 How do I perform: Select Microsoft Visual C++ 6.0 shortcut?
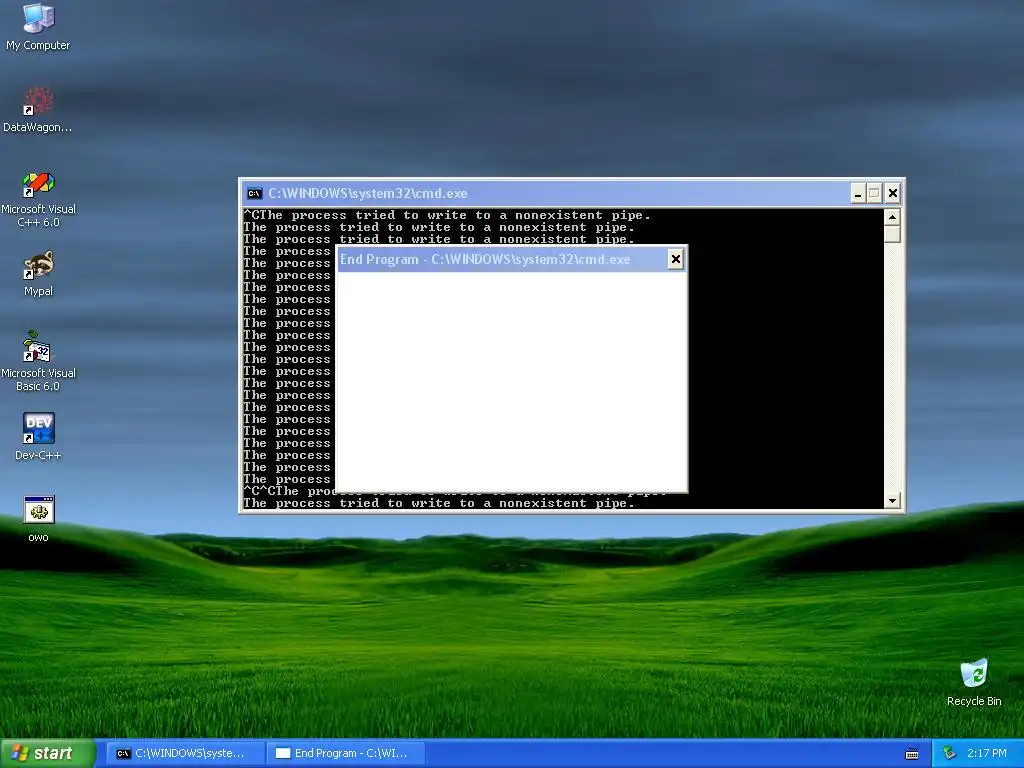point(38,199)
